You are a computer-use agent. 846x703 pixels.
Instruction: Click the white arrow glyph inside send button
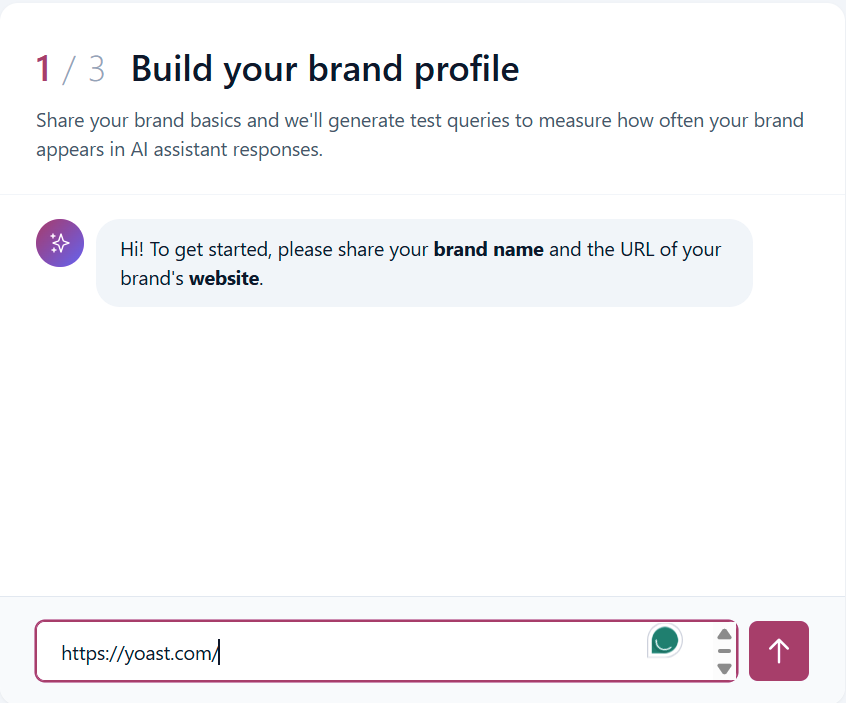[779, 651]
